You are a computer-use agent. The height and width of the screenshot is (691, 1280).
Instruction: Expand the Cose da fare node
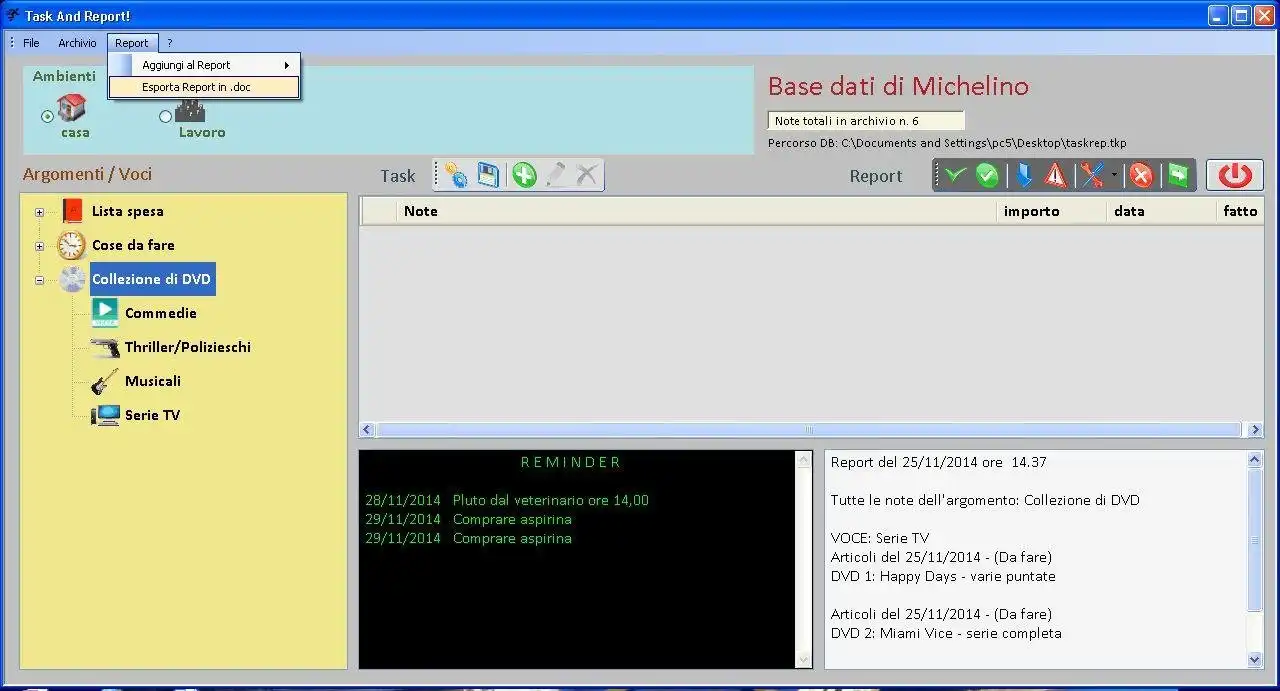pos(40,246)
